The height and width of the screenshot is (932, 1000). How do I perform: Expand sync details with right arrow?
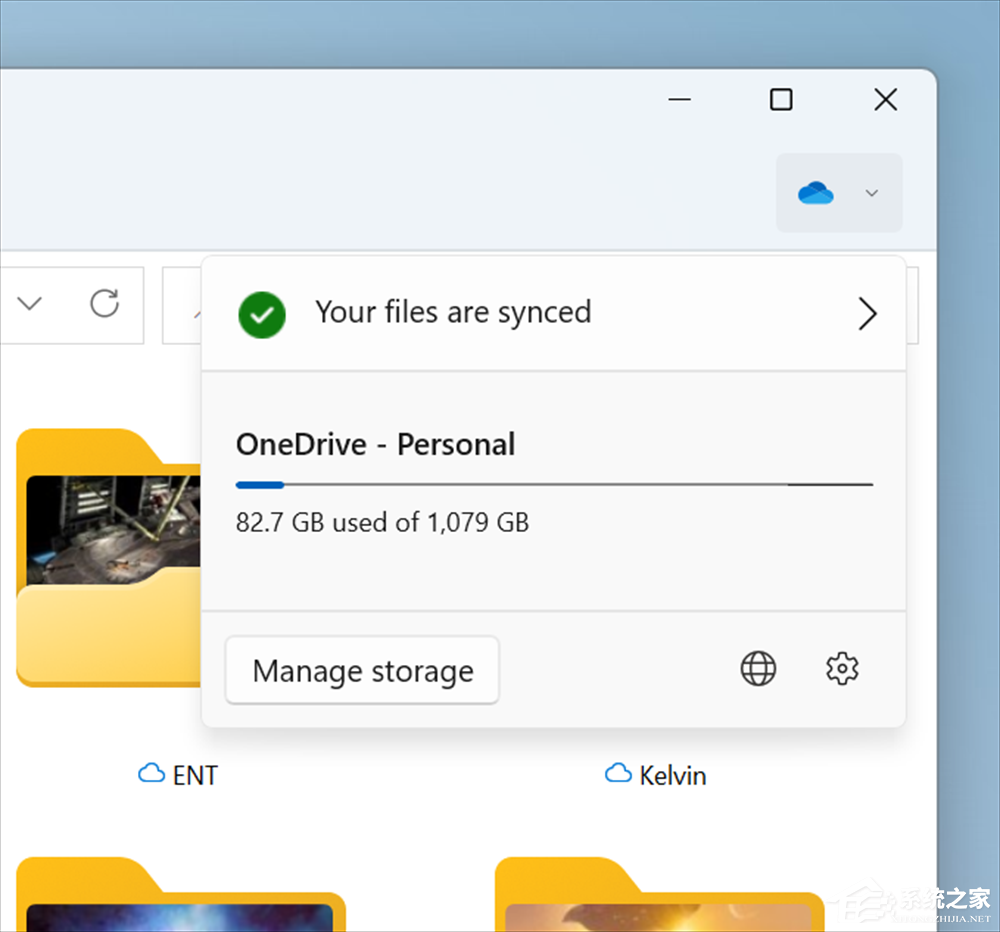[x=867, y=314]
